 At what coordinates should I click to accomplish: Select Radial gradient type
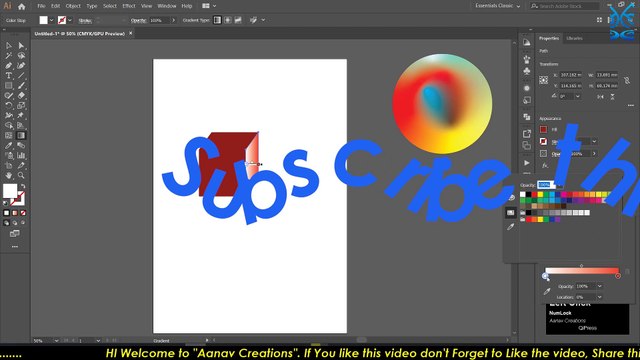[x=228, y=20]
